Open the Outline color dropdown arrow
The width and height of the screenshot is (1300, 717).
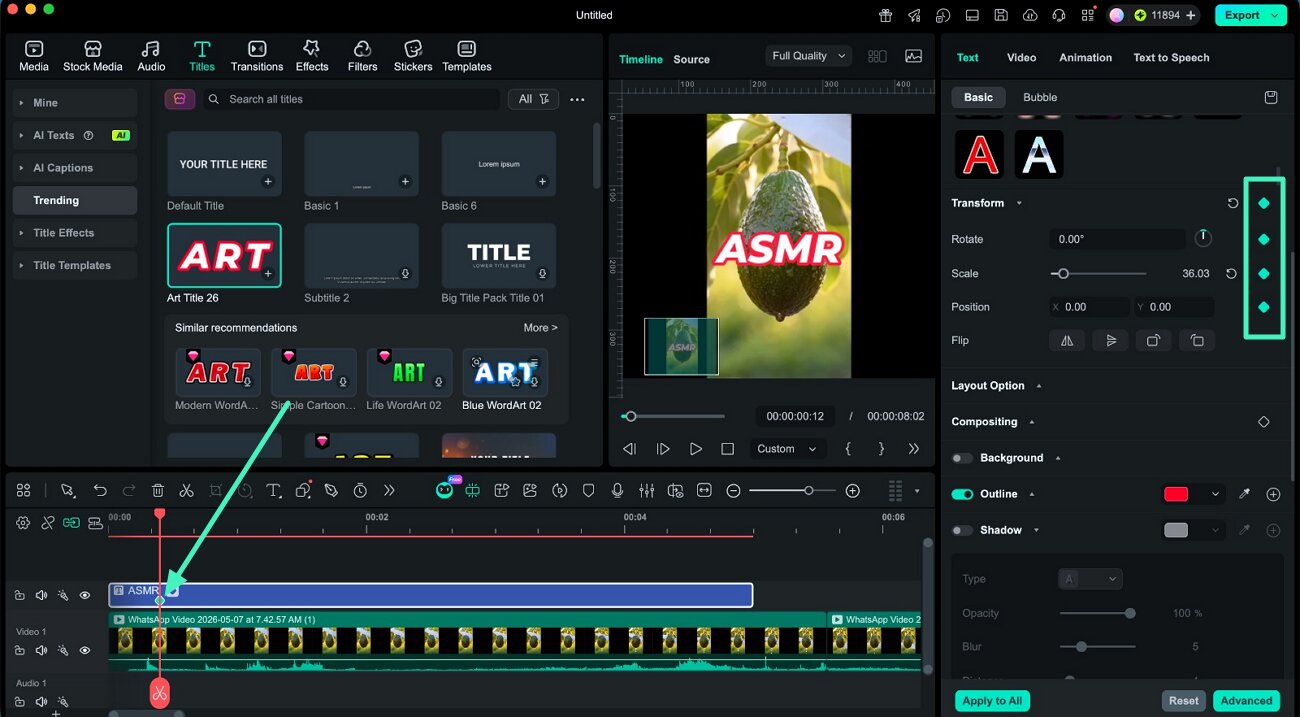coord(1216,494)
